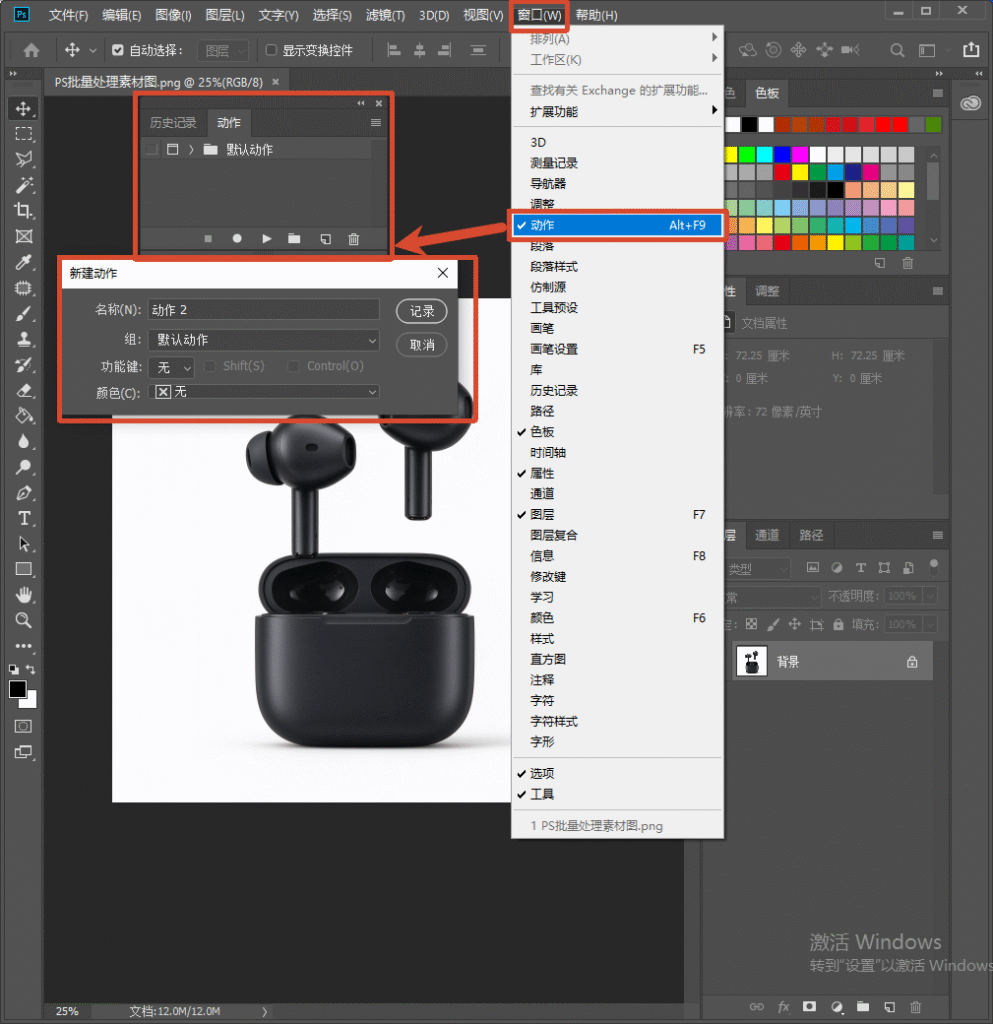Toggle the 自动选择 checkbox
The image size is (993, 1024).
click(118, 50)
